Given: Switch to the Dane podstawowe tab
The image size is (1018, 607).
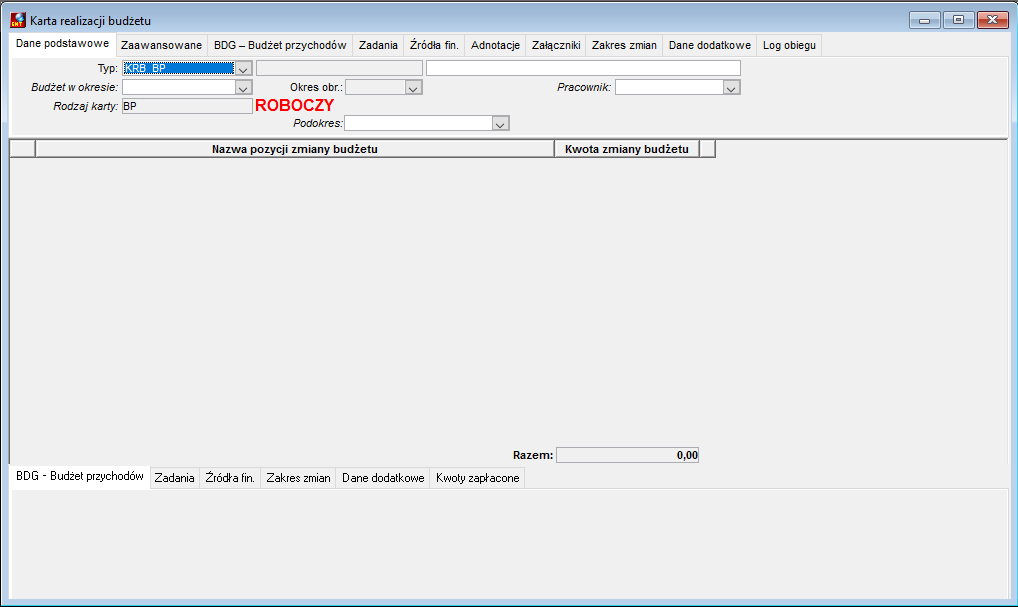Looking at the screenshot, I should [x=62, y=43].
